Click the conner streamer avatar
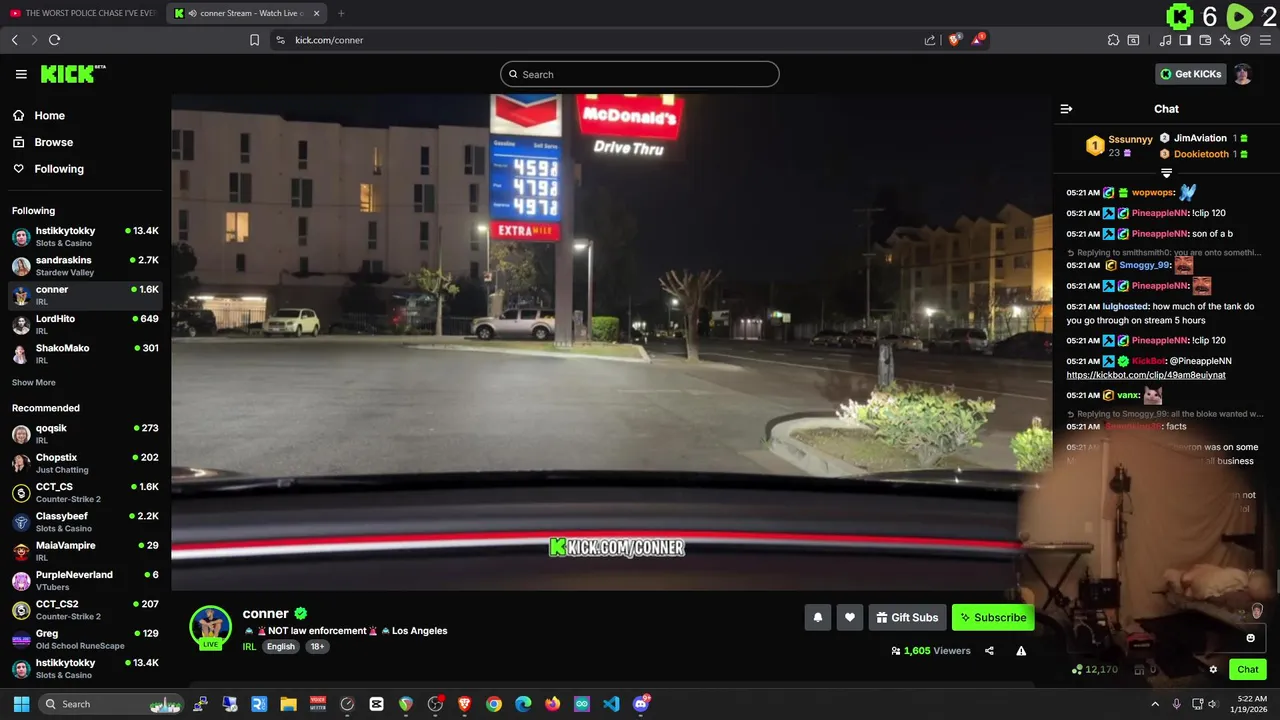The width and height of the screenshot is (1280, 720). 210,627
